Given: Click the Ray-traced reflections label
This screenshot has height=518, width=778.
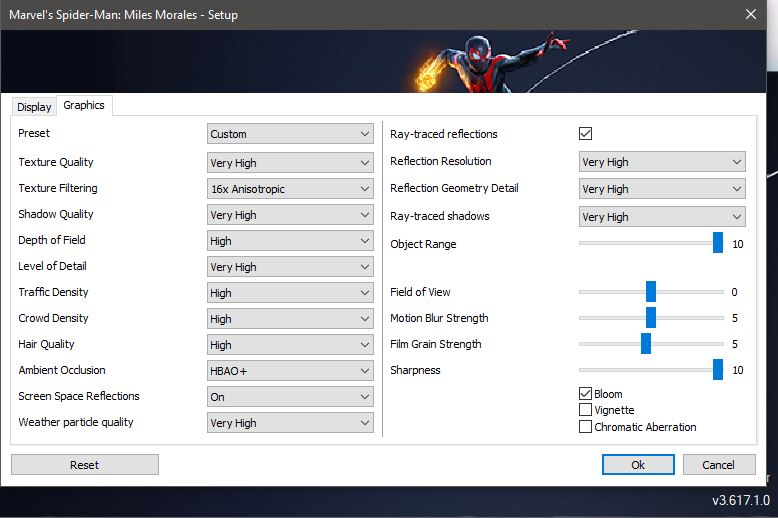Looking at the screenshot, I should click(x=444, y=134).
